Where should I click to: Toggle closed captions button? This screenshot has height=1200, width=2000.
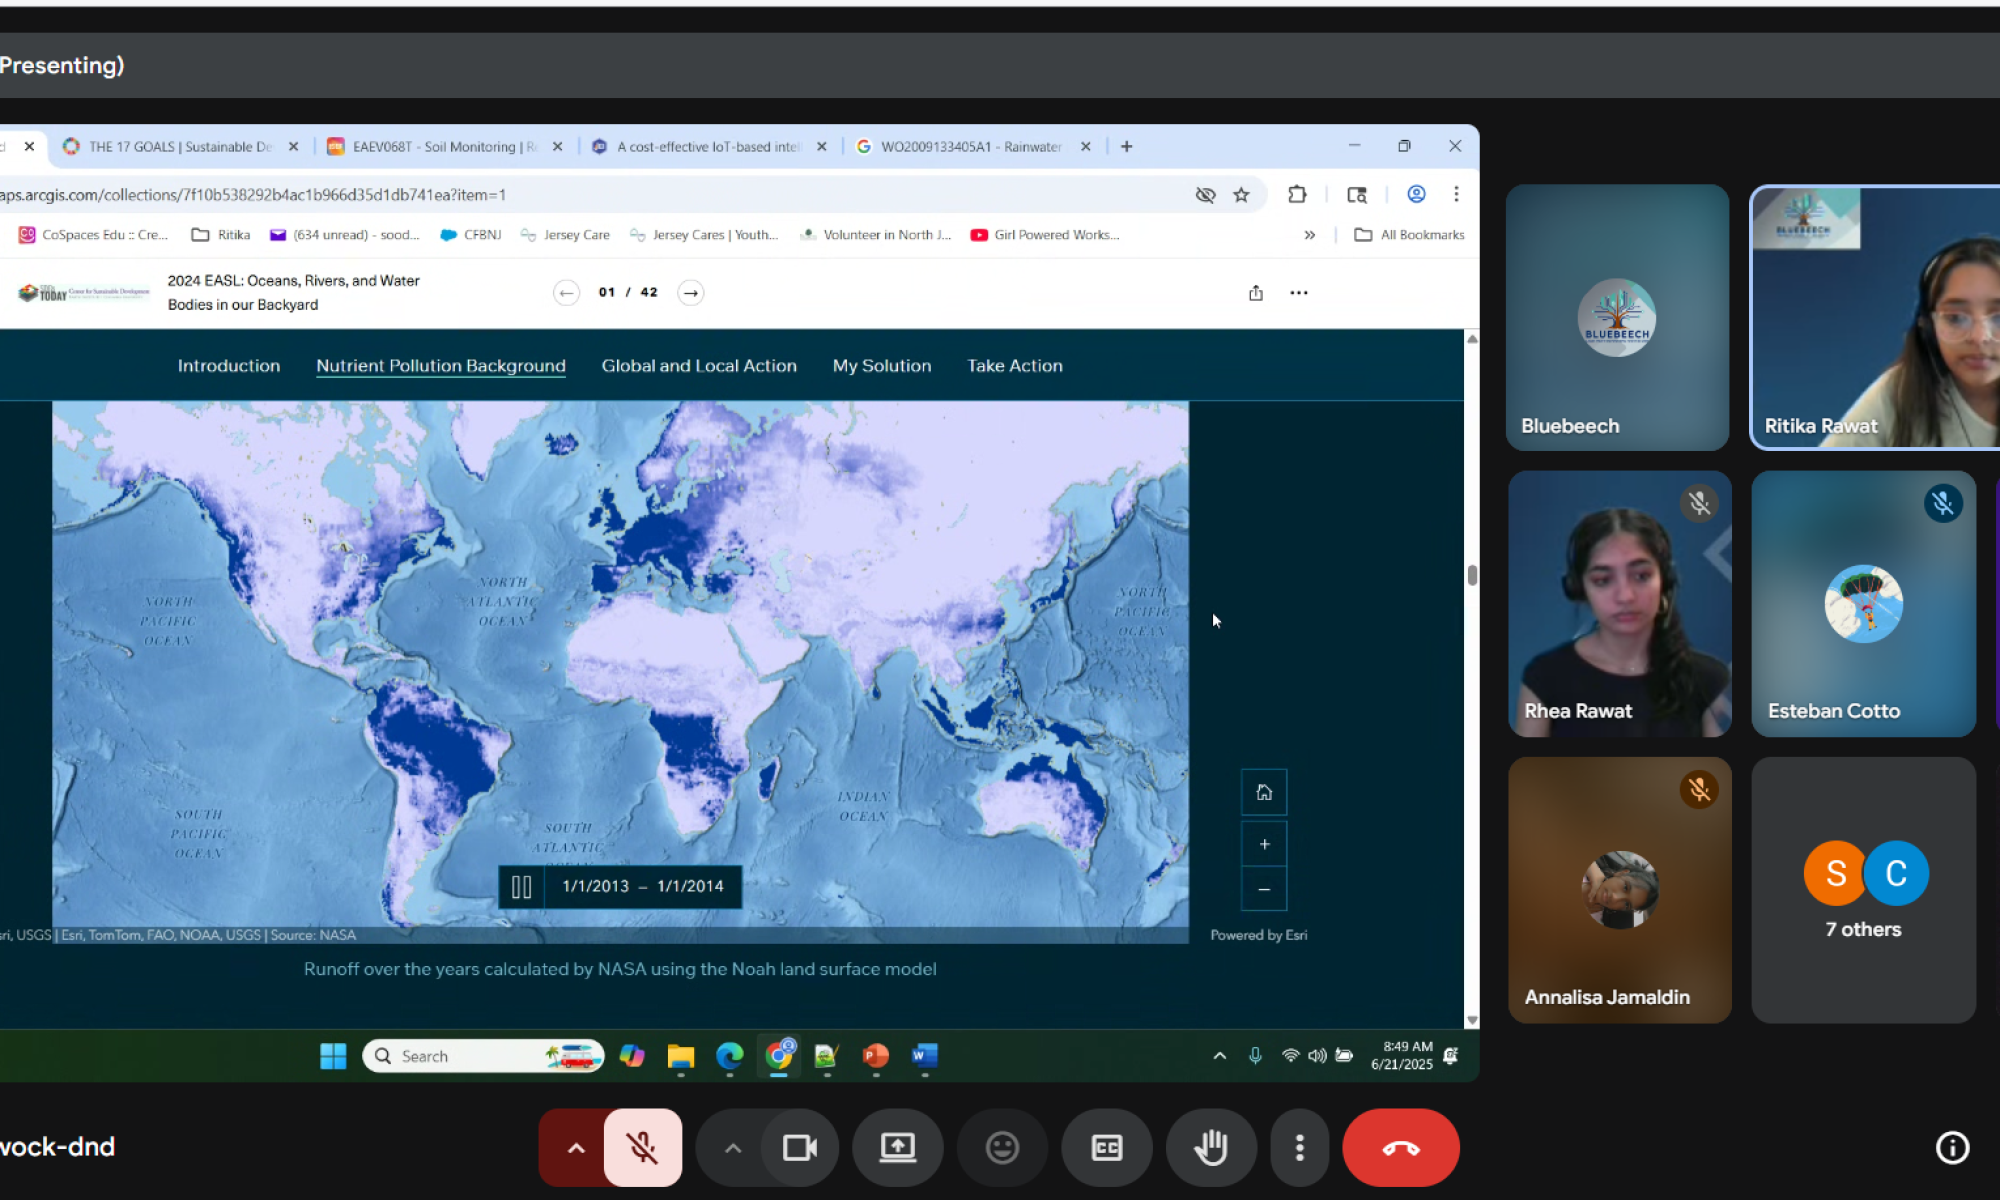pos(1107,1147)
